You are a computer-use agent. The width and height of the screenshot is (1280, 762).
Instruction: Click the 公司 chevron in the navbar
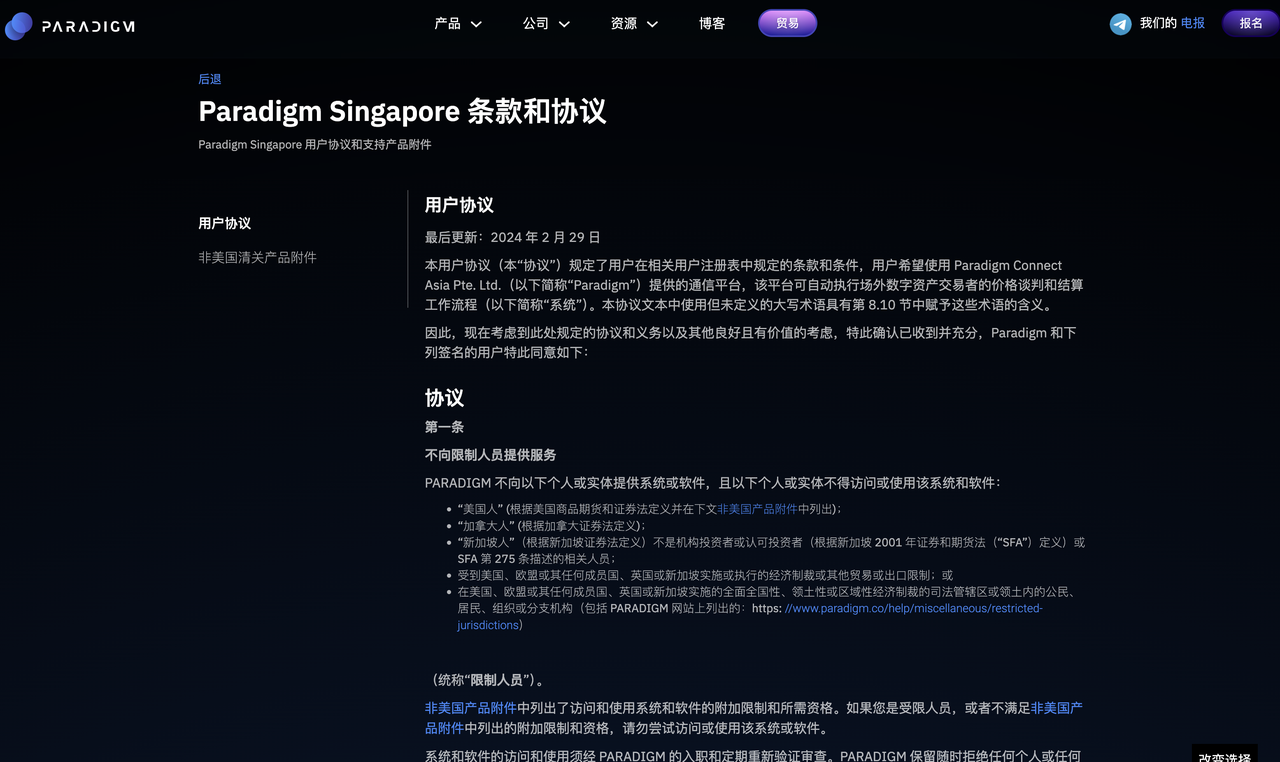pos(563,23)
